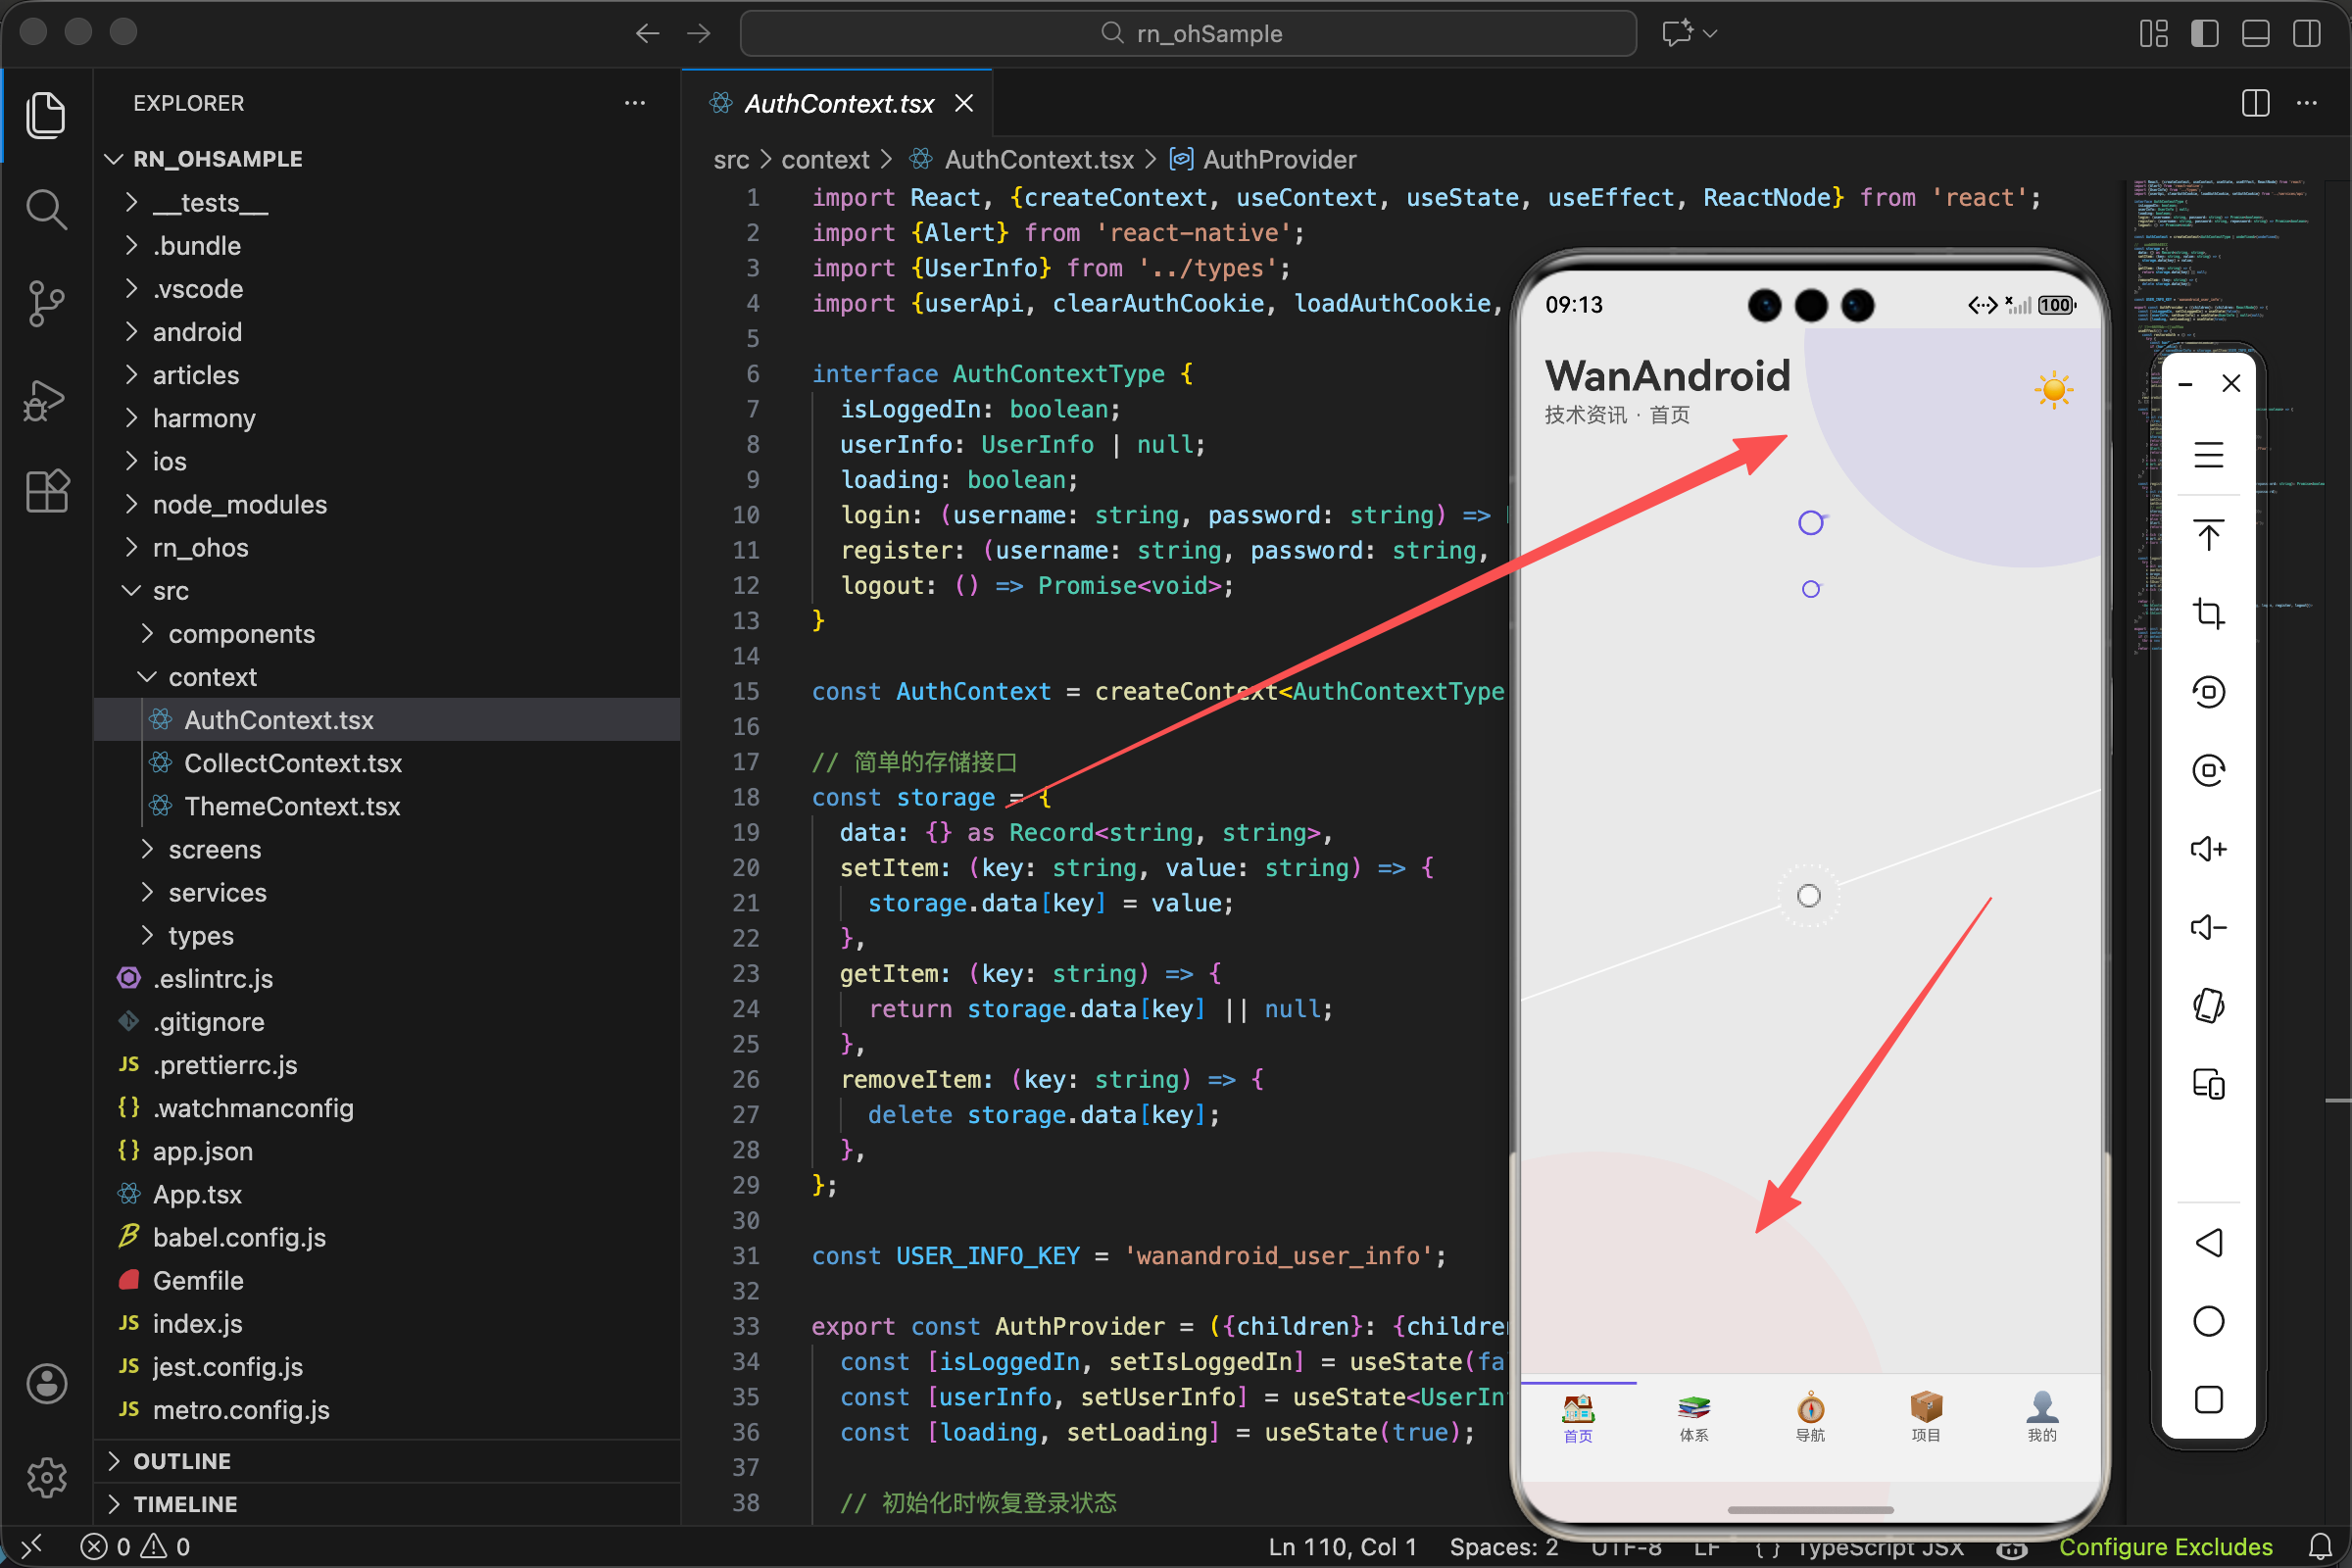Click the Ln 110, Col 1 indicator
Viewport: 2352px width, 1568px height.
pyautogui.click(x=1343, y=1546)
